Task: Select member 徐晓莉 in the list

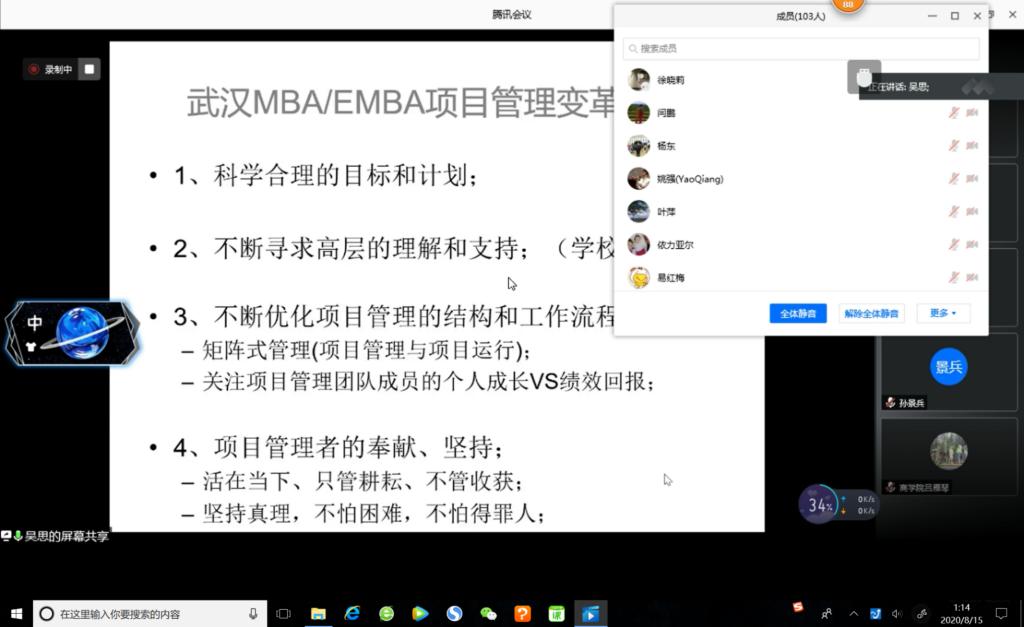Action: 801,80
